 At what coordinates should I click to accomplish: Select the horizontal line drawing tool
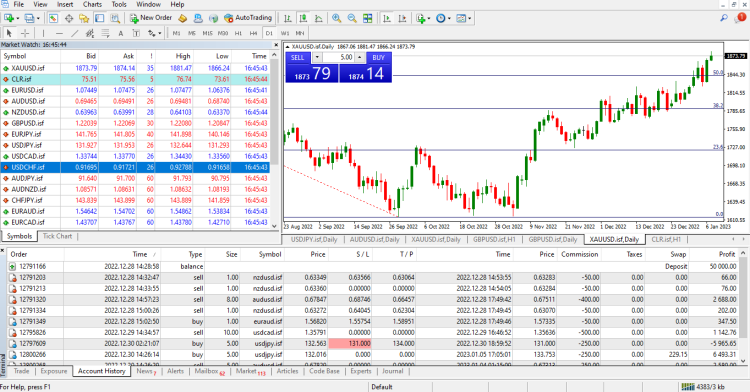pos(59,33)
